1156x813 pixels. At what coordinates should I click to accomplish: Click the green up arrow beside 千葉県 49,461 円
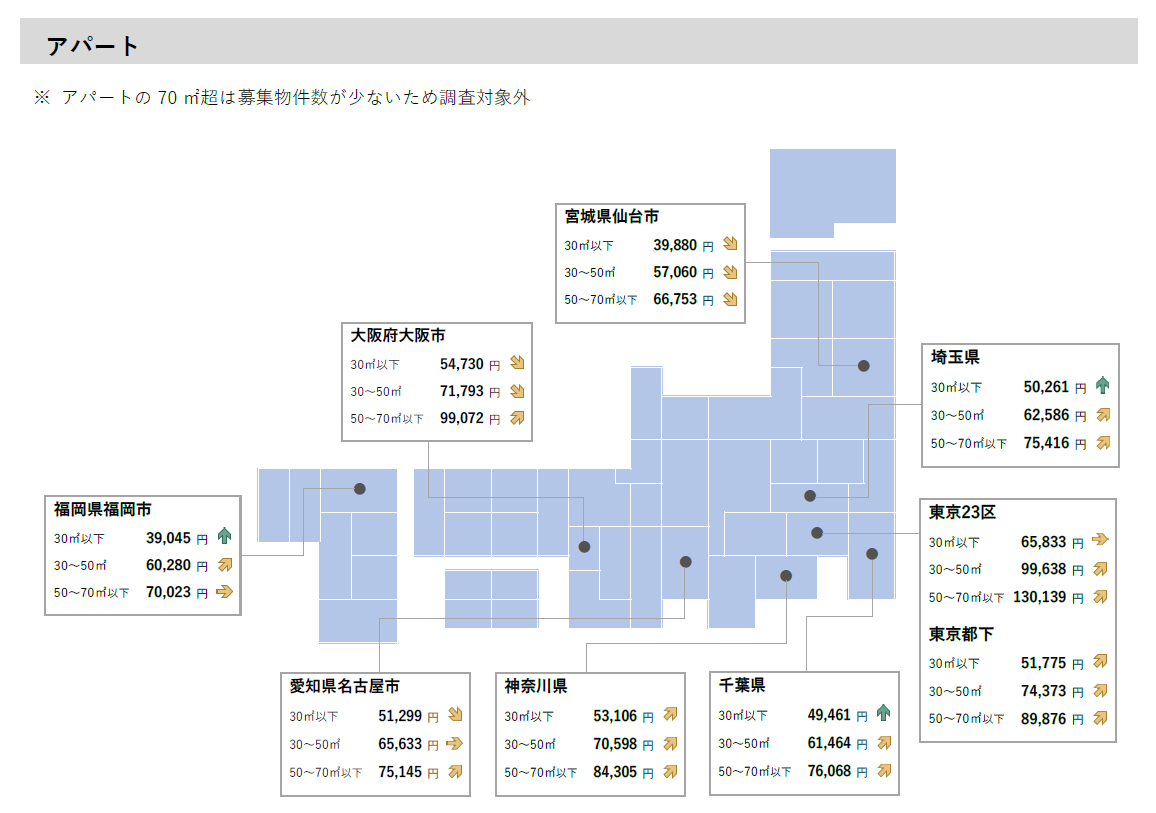click(x=883, y=714)
